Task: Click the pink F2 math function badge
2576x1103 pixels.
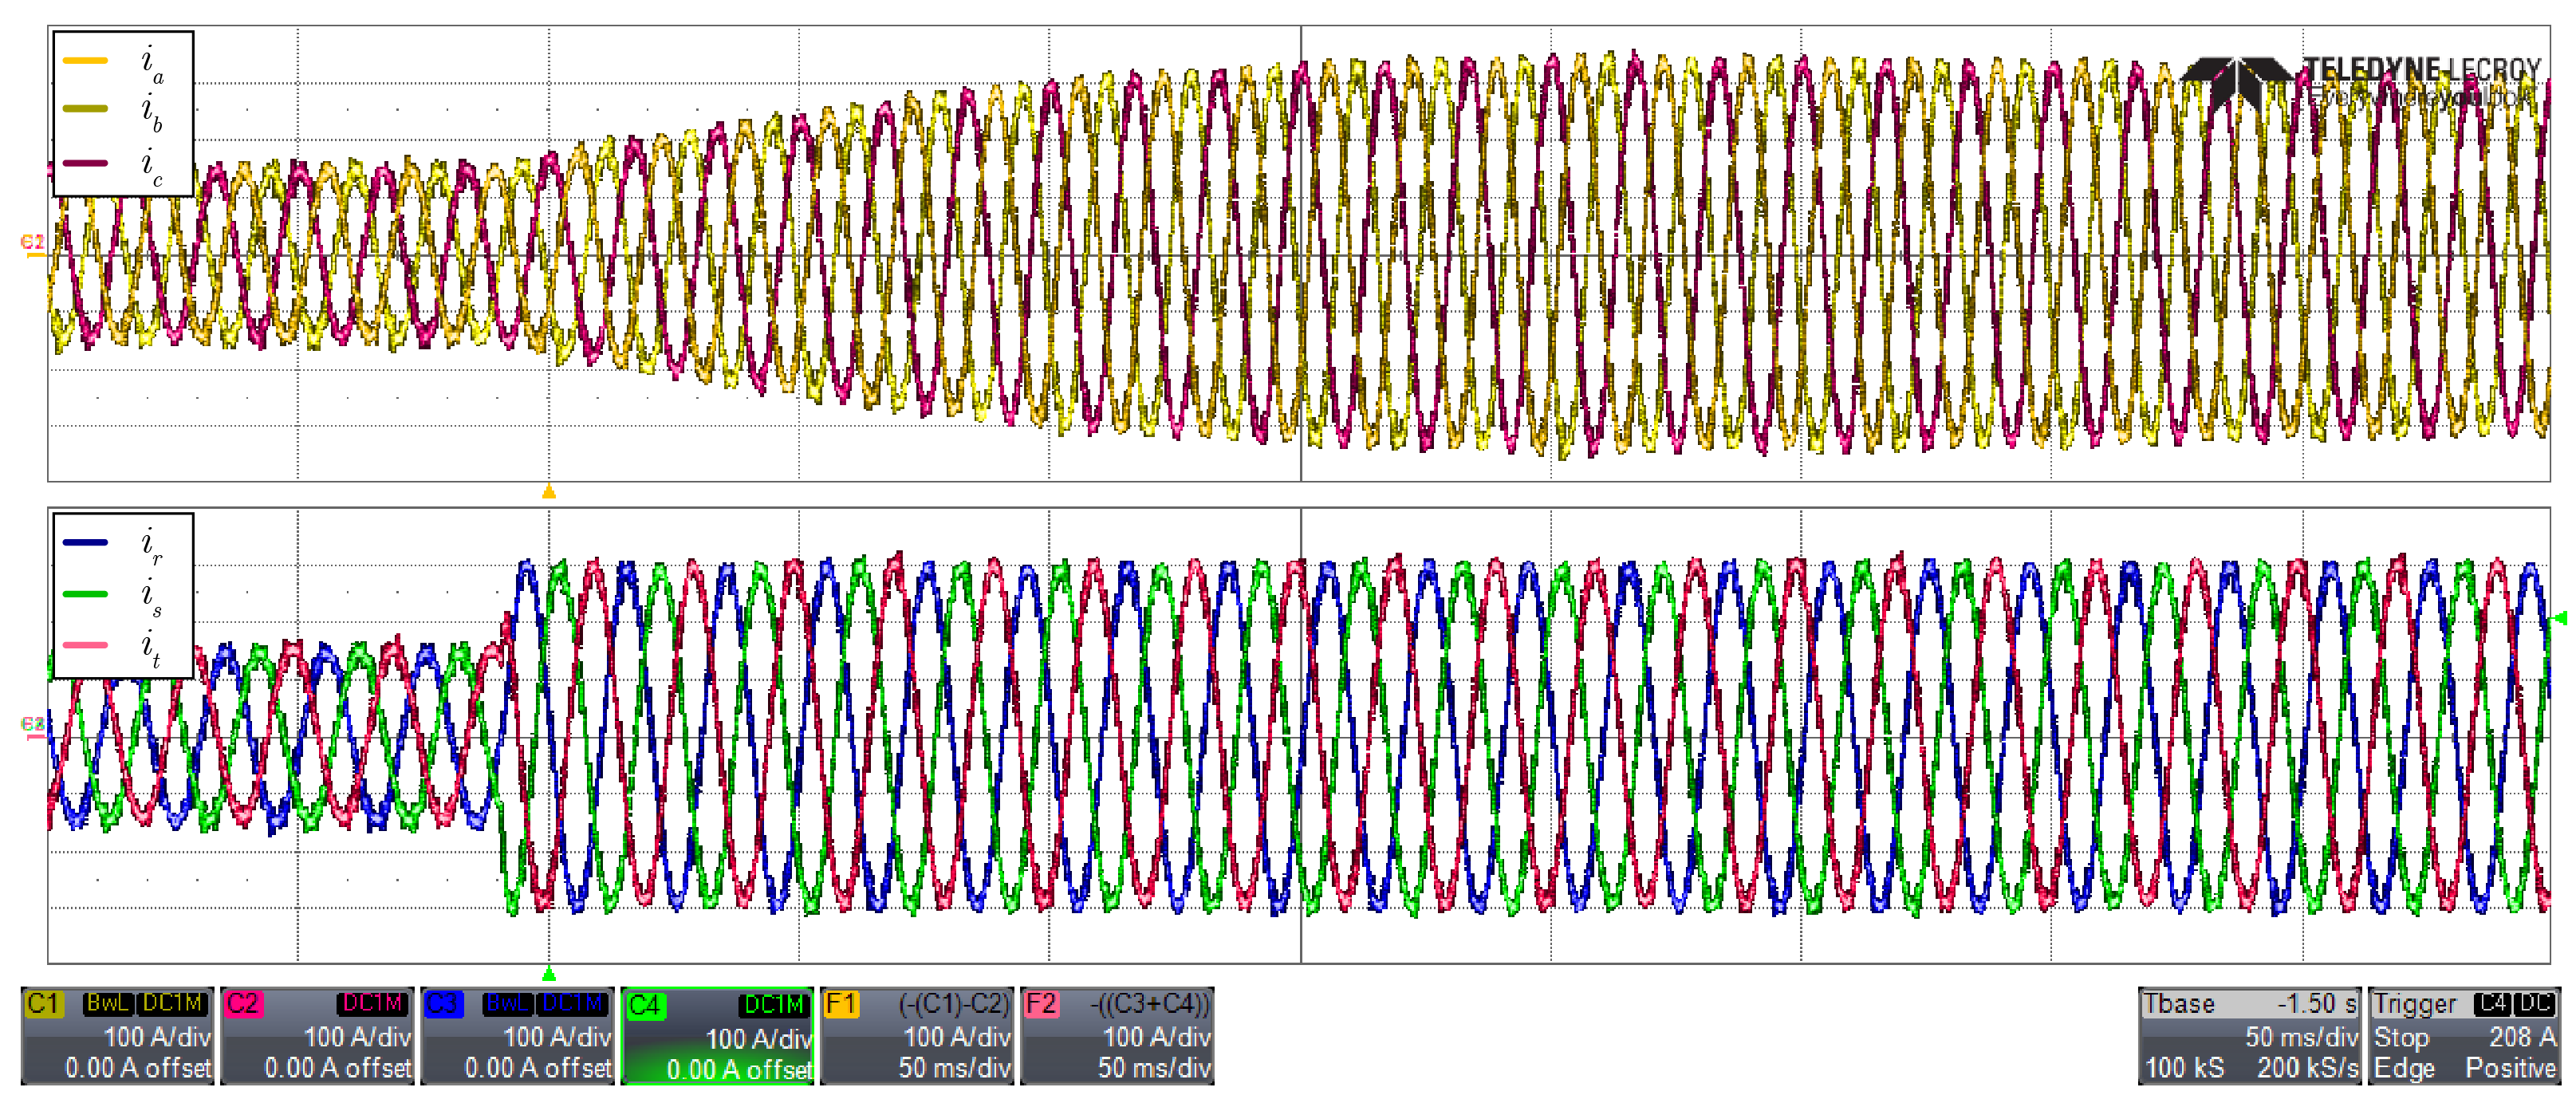Action: [1042, 1004]
